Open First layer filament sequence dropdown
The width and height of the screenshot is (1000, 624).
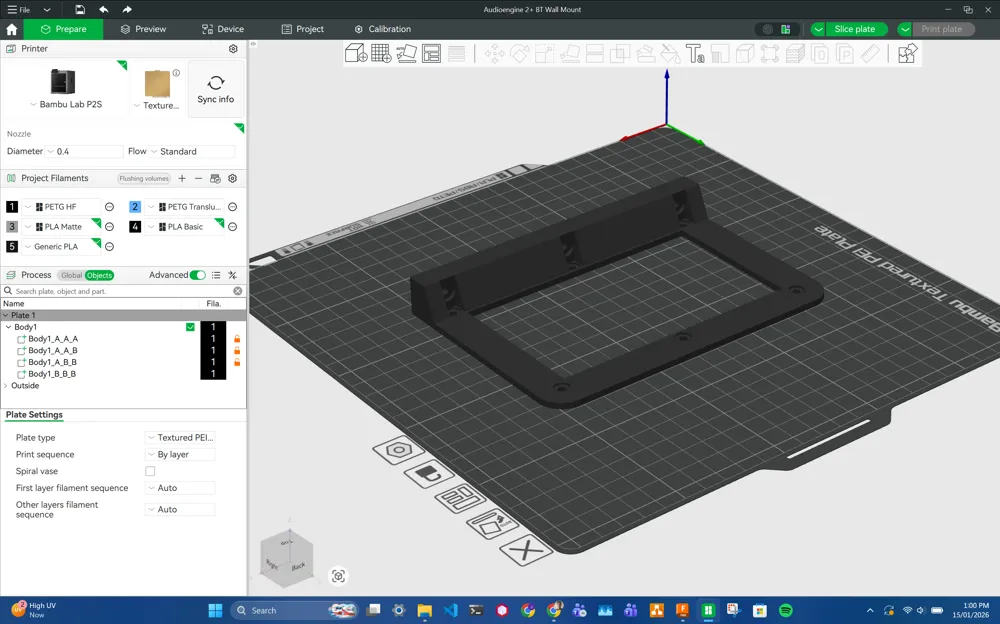point(180,487)
